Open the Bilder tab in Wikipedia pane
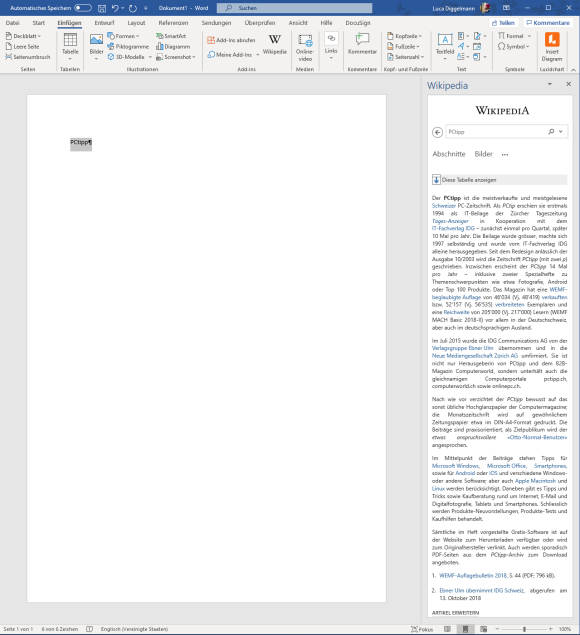The image size is (580, 635). tap(484, 154)
